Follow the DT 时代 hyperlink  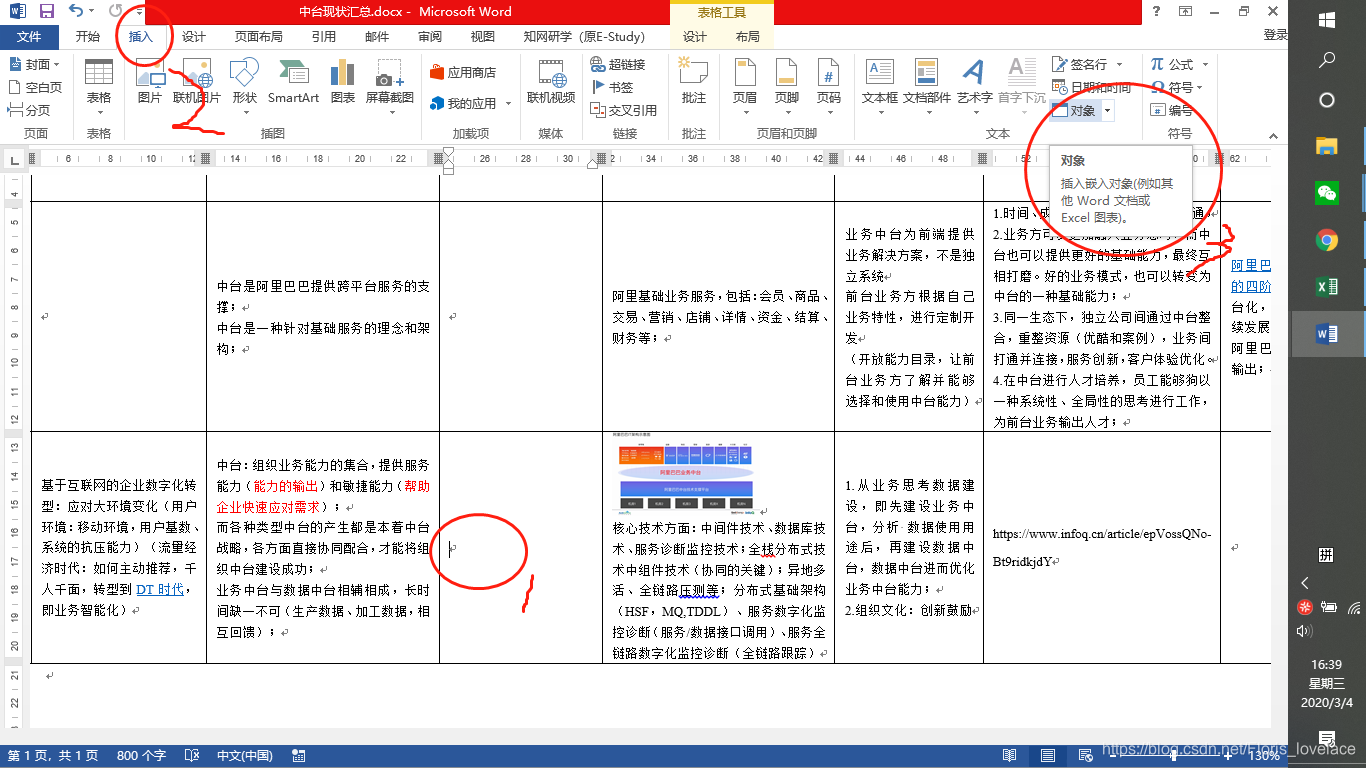[159, 589]
